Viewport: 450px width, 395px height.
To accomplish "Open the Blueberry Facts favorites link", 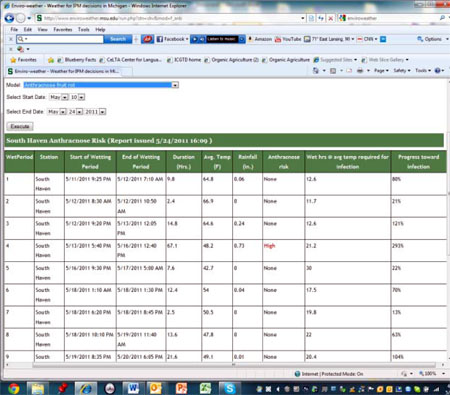I will pos(77,60).
